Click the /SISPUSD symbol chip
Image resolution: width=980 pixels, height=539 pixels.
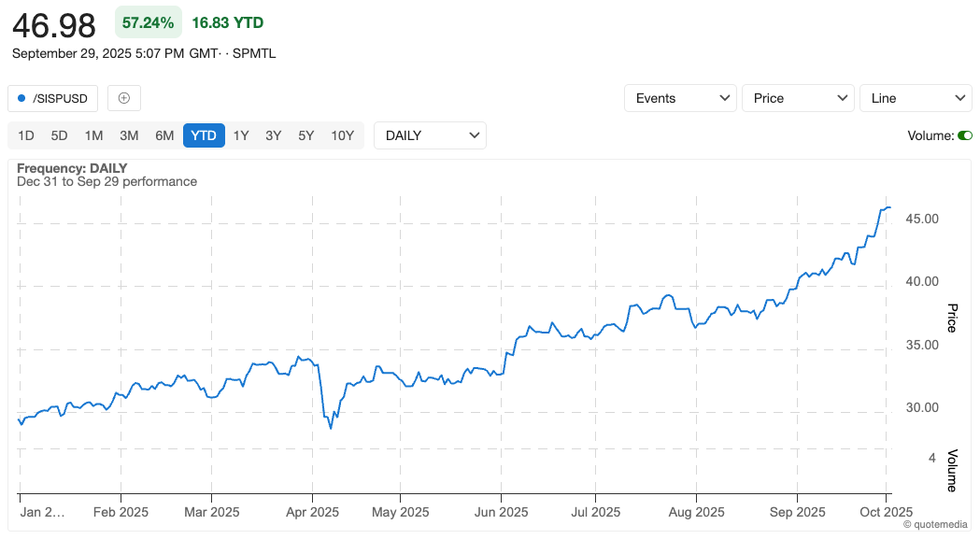pyautogui.click(x=53, y=98)
